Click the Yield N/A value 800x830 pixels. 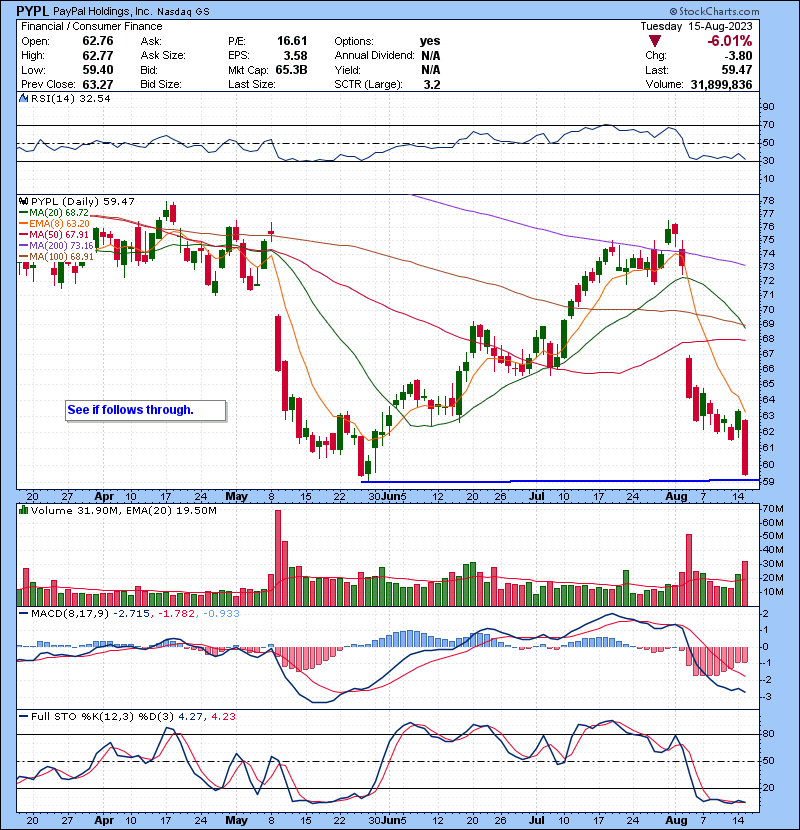tap(430, 70)
